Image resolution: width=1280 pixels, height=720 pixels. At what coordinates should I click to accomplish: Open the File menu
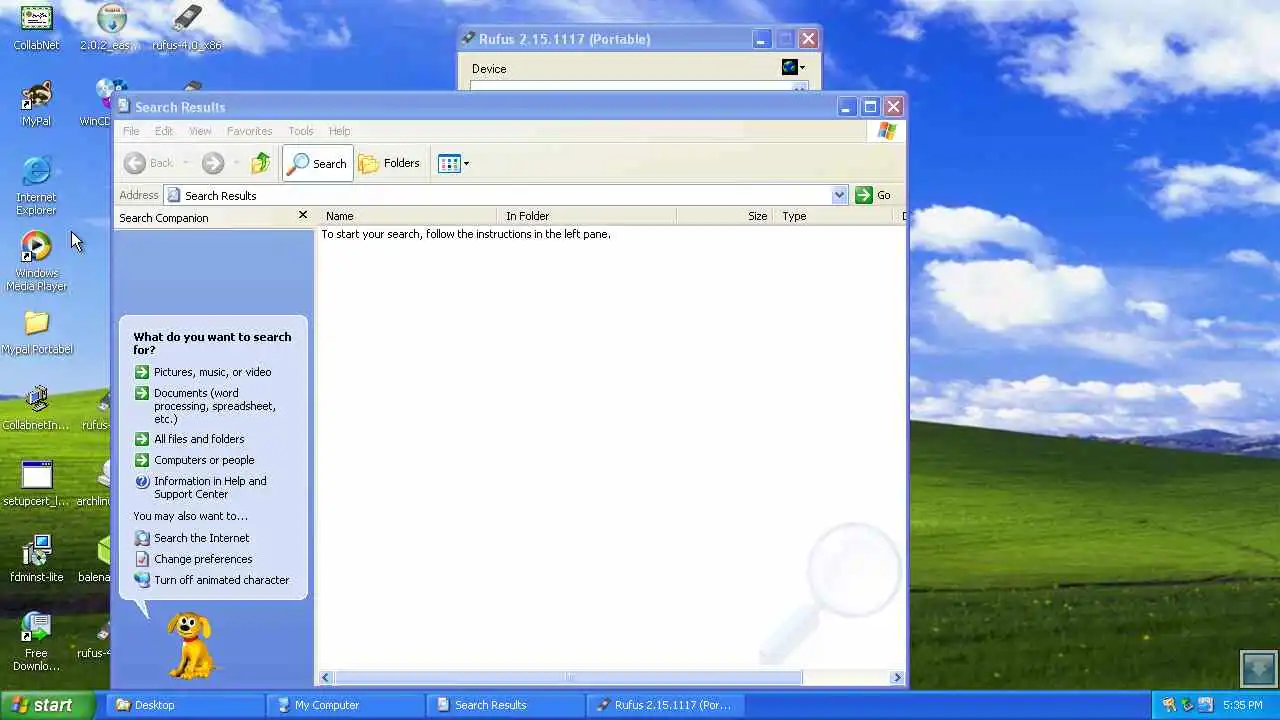pyautogui.click(x=131, y=131)
